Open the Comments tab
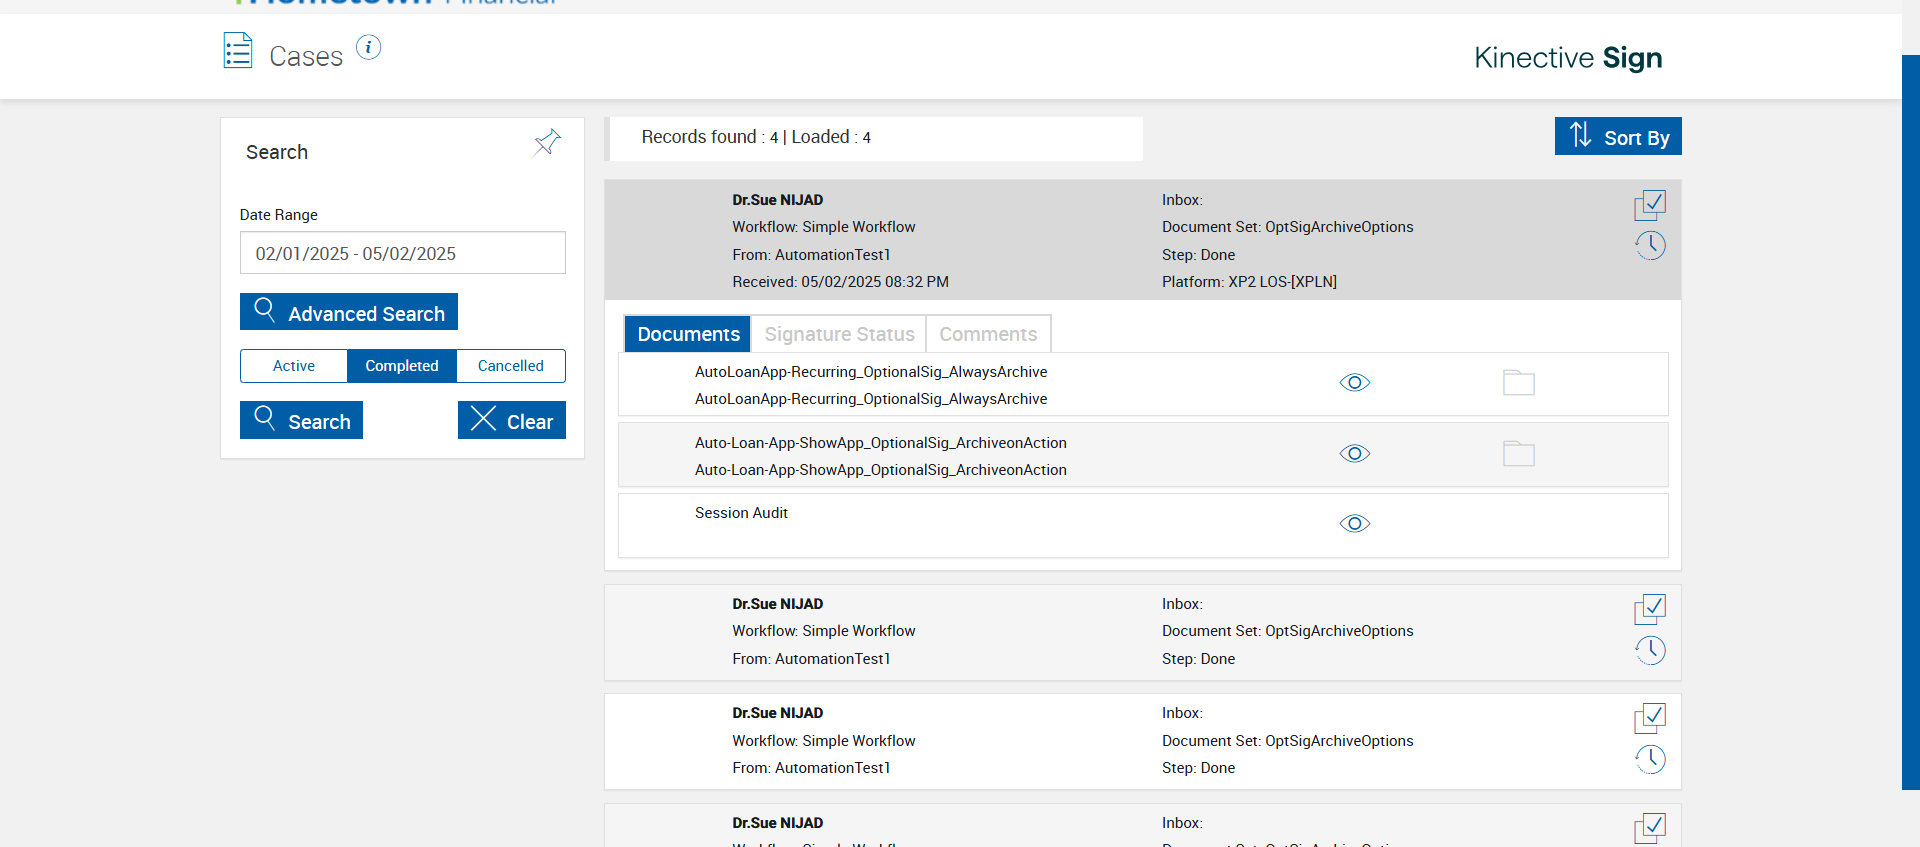 tap(988, 334)
